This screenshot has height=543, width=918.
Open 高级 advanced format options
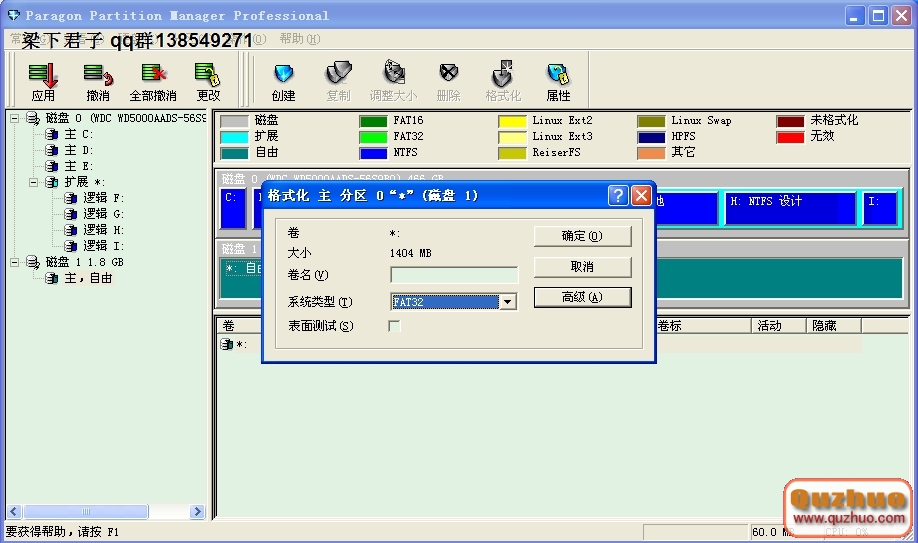coord(582,297)
